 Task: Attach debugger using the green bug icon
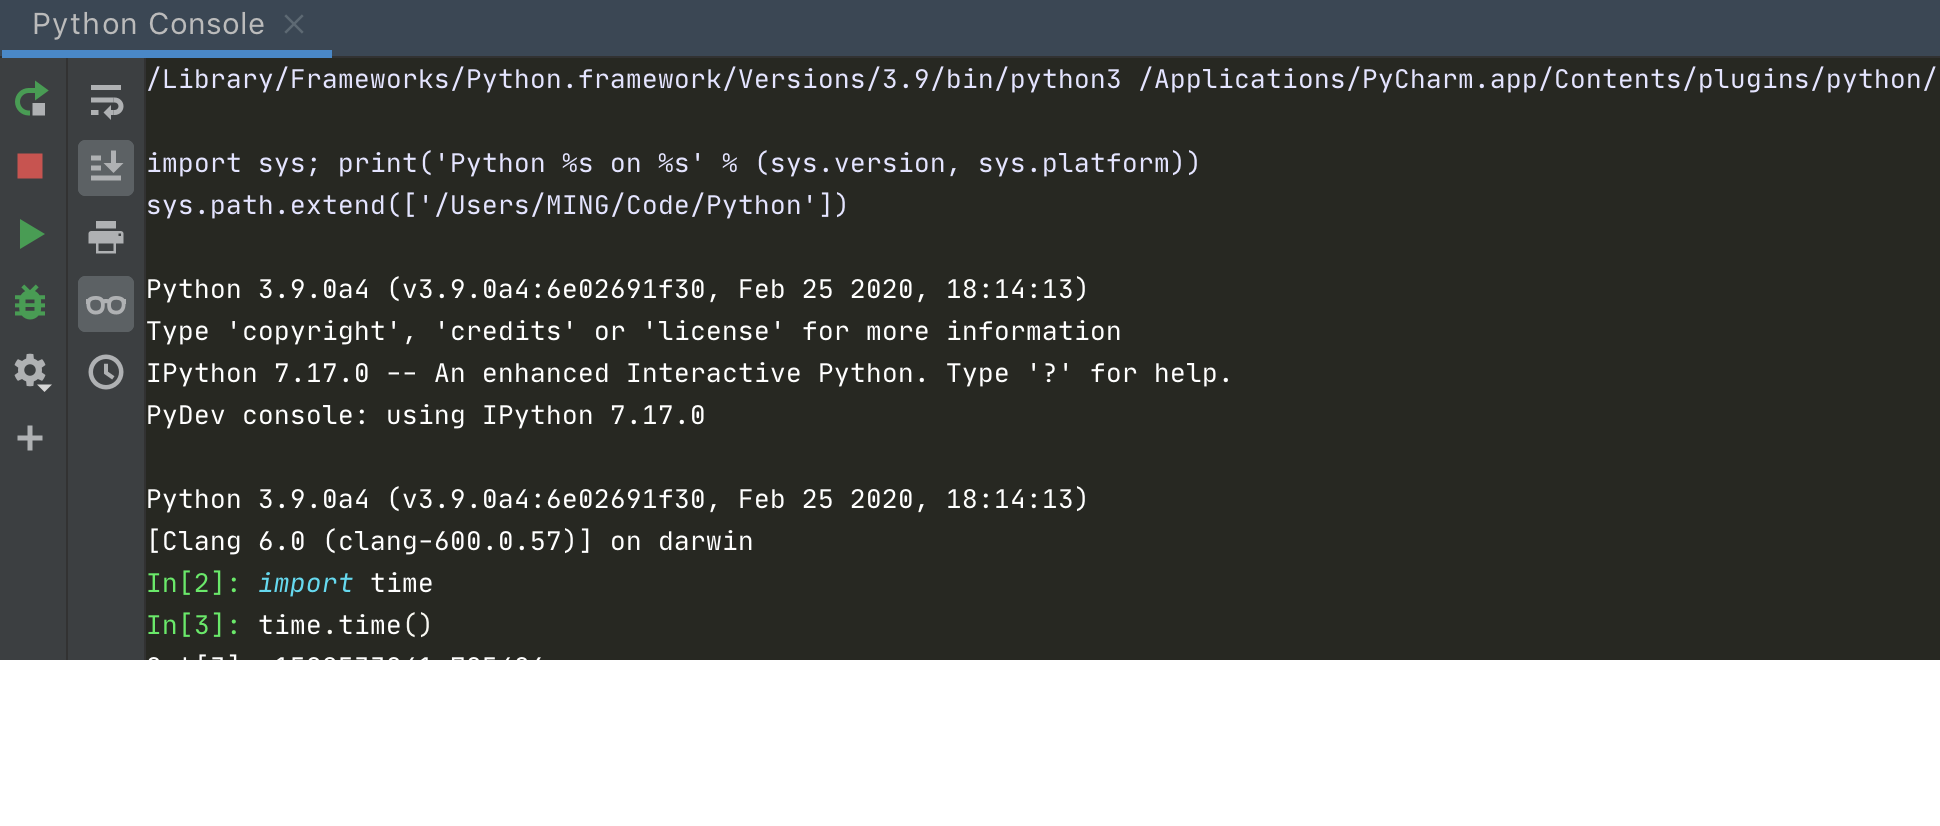point(30,303)
